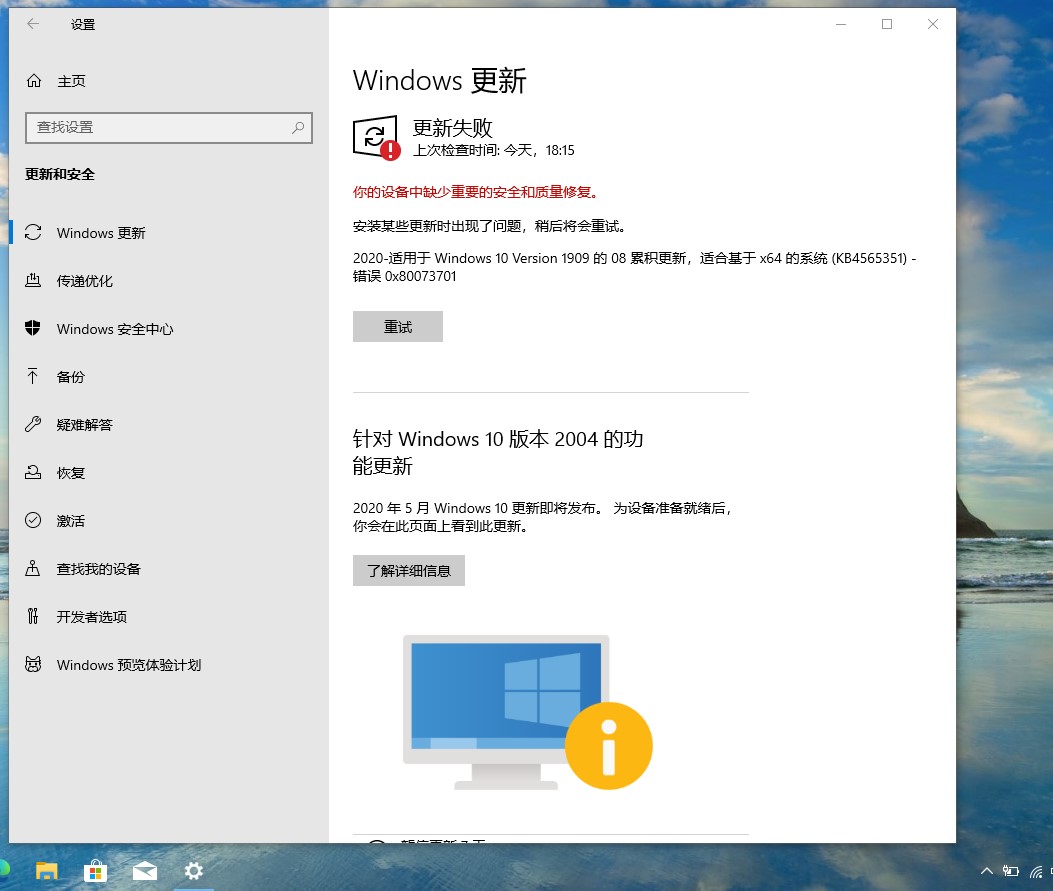1053x891 pixels.
Task: Click the 疑难解答 wrench icon
Action: tap(33, 424)
